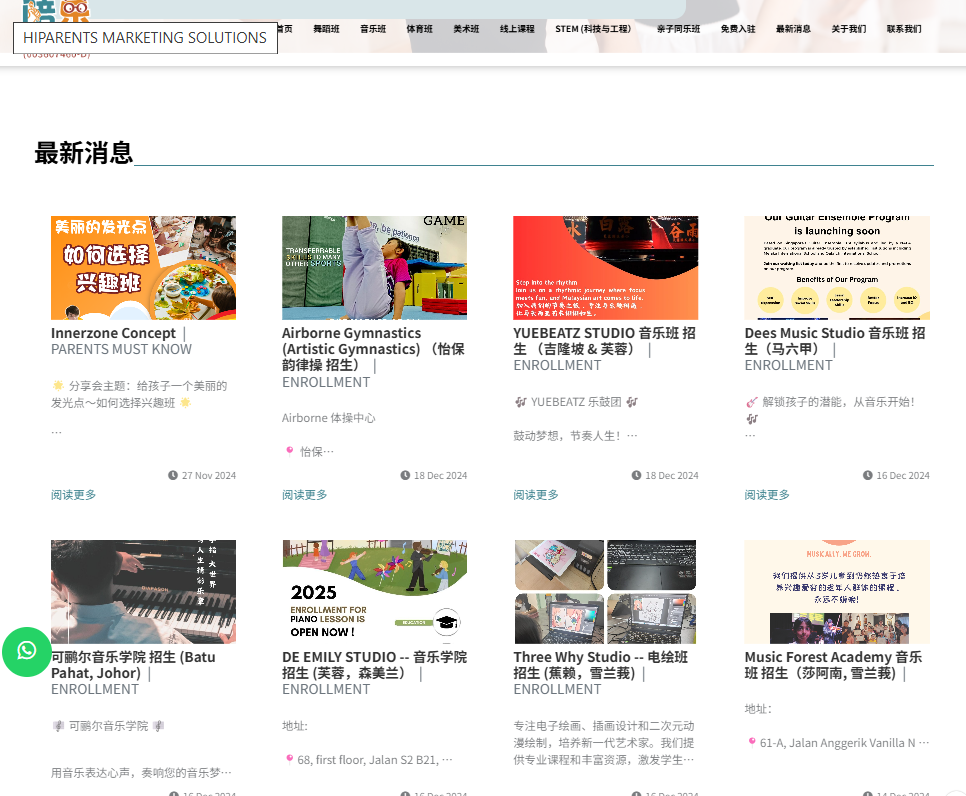Viewport: 966px width, 796px height.
Task: Click ENROLLMENT label under Dees Music Studio
Action: click(x=789, y=365)
